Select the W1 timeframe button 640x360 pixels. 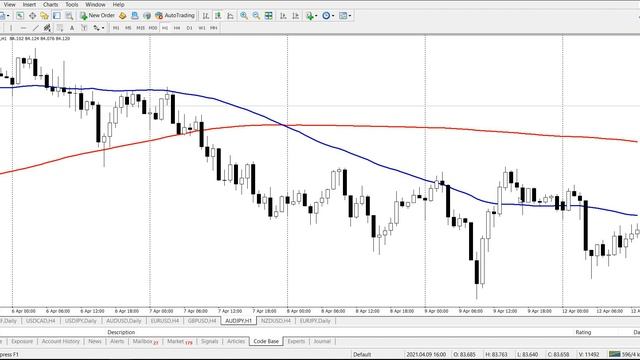pos(202,28)
